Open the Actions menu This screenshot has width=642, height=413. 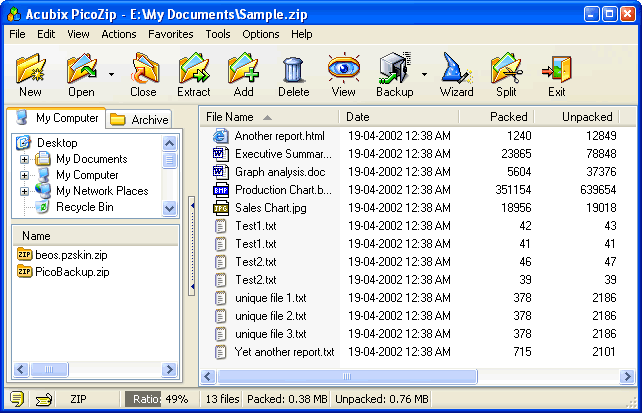pyautogui.click(x=119, y=34)
